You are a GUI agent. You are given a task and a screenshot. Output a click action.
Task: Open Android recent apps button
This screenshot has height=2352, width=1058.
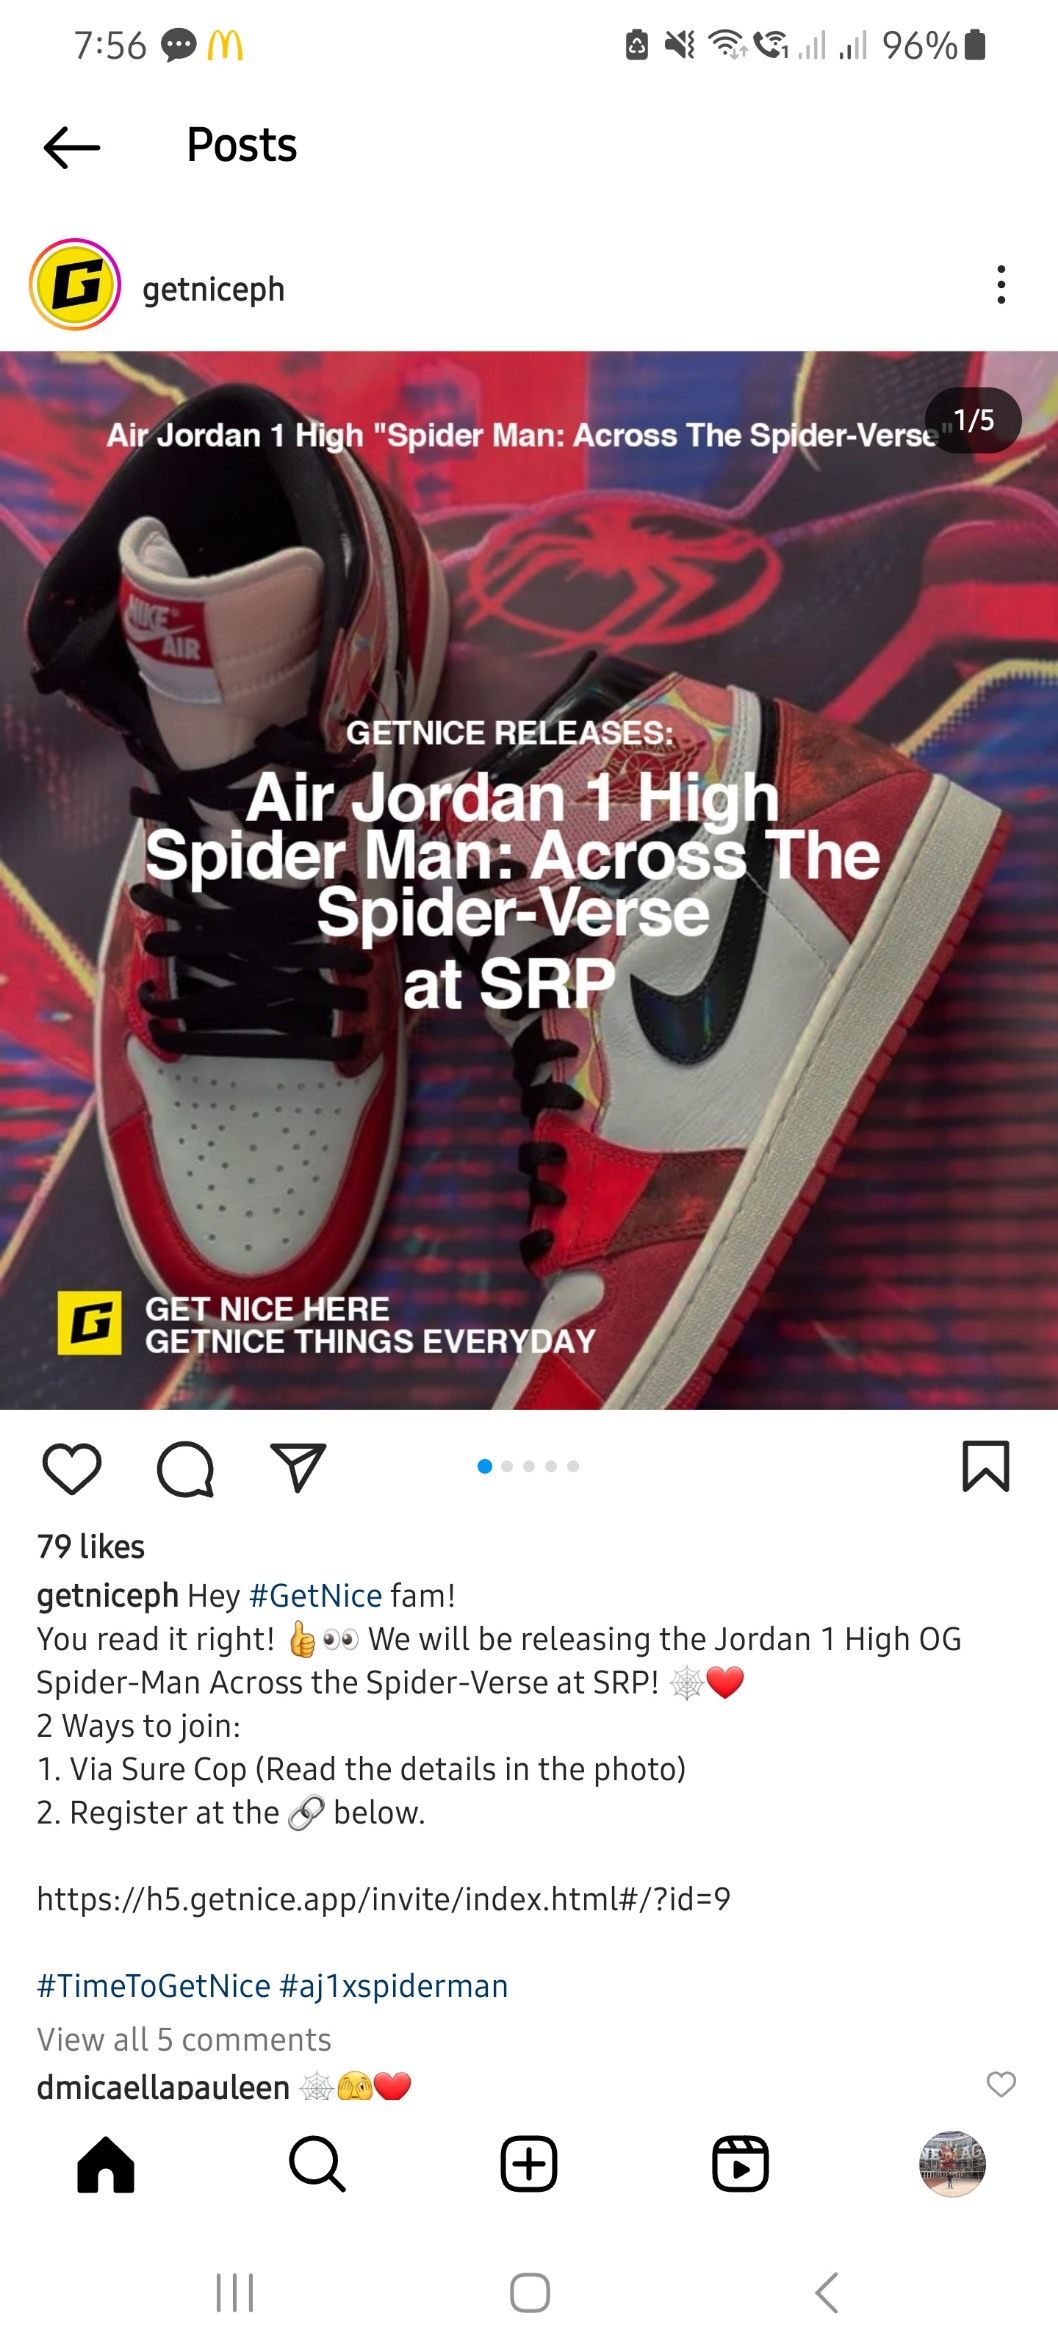tap(235, 2292)
